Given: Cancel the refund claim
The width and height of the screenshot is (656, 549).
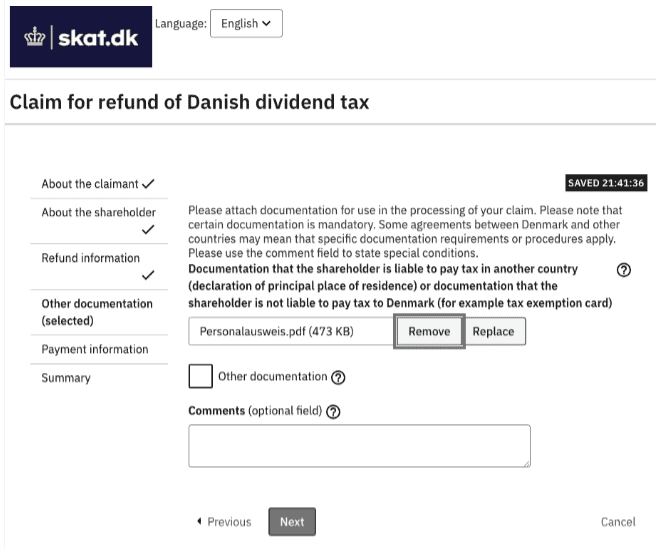Looking at the screenshot, I should click(x=617, y=521).
